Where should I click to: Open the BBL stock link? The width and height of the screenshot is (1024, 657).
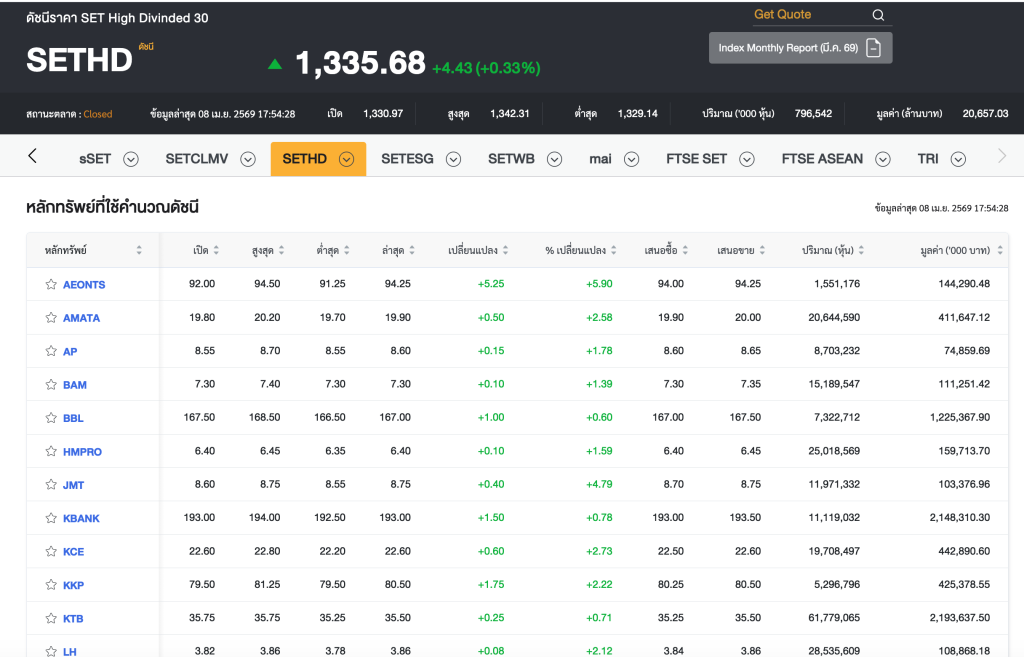coord(73,419)
